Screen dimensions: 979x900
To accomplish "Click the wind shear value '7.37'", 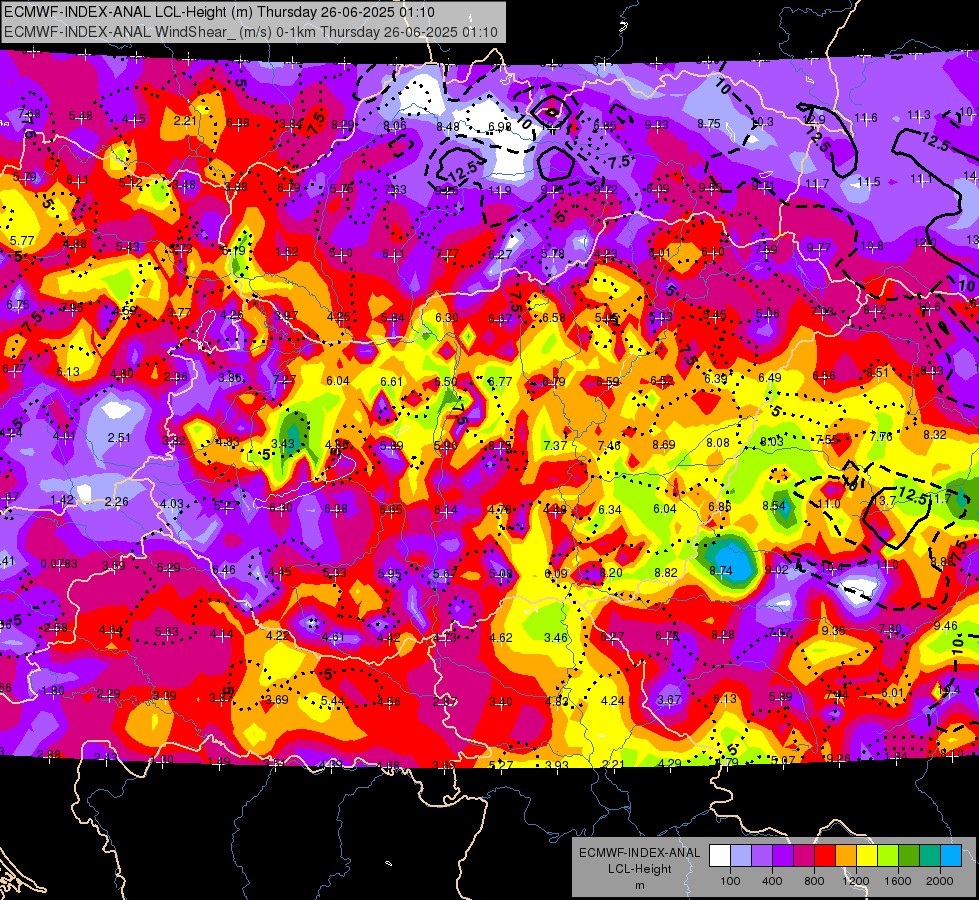I will click(x=555, y=445).
